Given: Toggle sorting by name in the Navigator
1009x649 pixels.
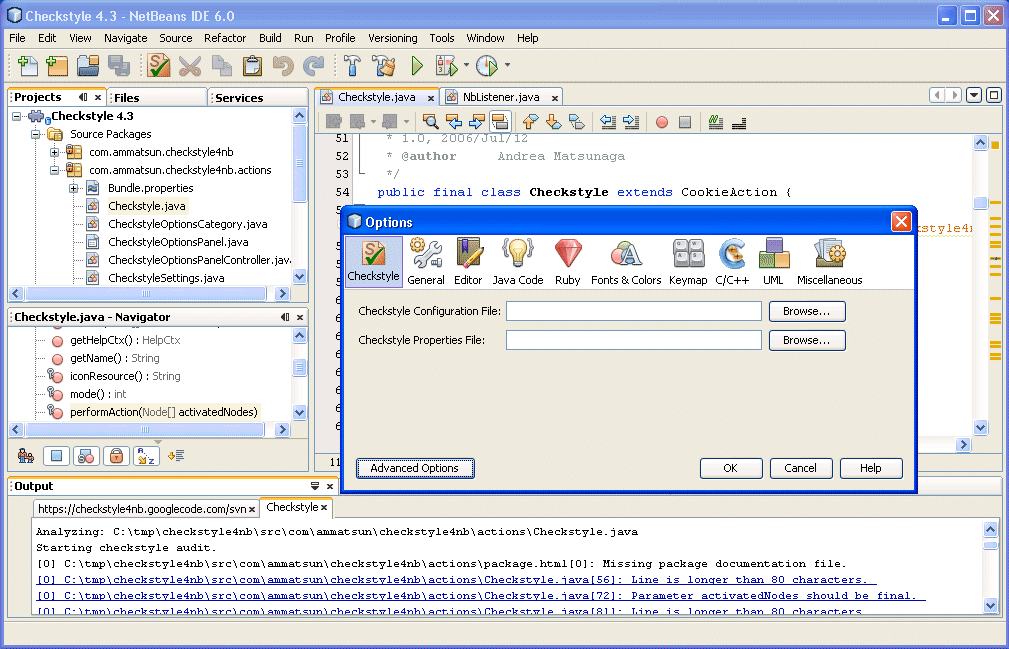Looking at the screenshot, I should coord(146,456).
